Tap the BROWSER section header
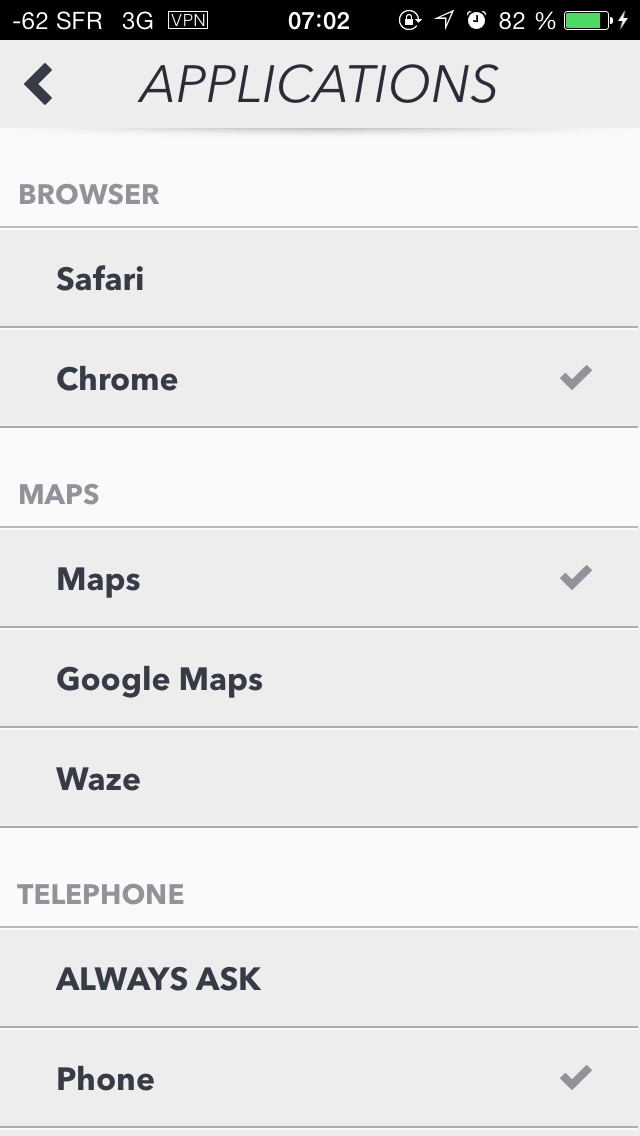 pyautogui.click(x=89, y=194)
